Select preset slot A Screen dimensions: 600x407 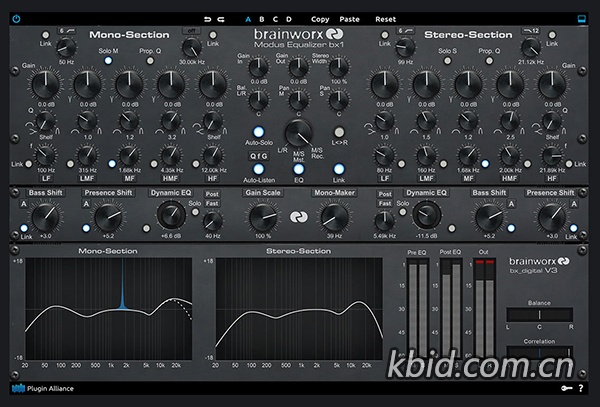(248, 19)
